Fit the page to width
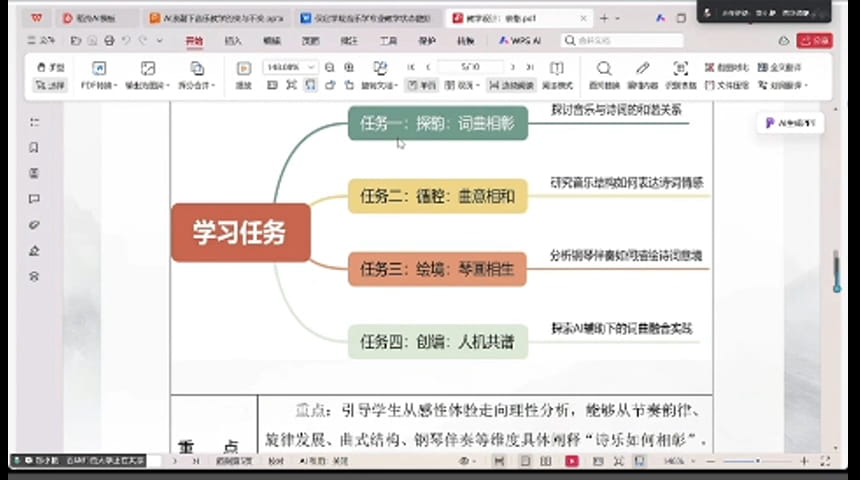 (x=310, y=85)
